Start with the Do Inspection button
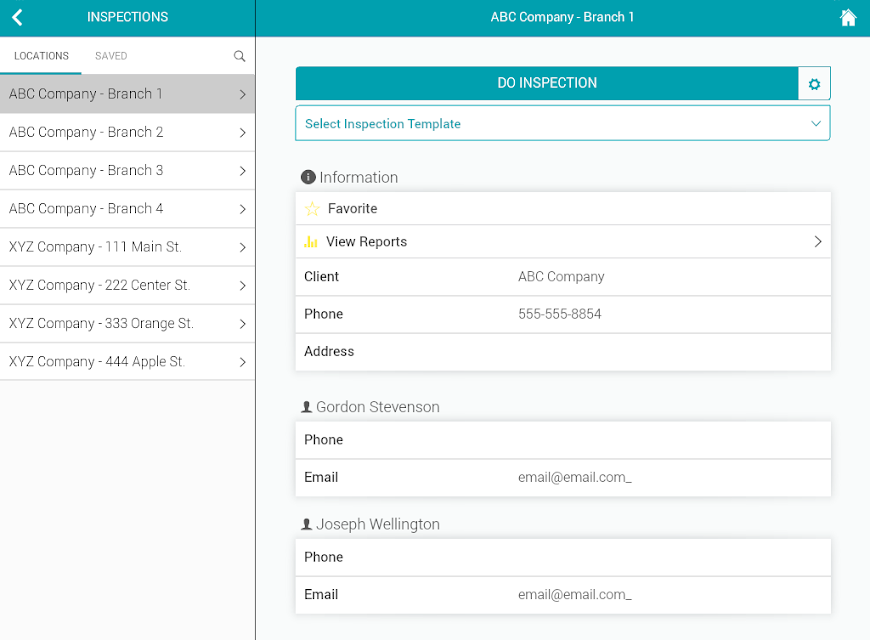Screen dimensions: 870x640 [x=547, y=83]
